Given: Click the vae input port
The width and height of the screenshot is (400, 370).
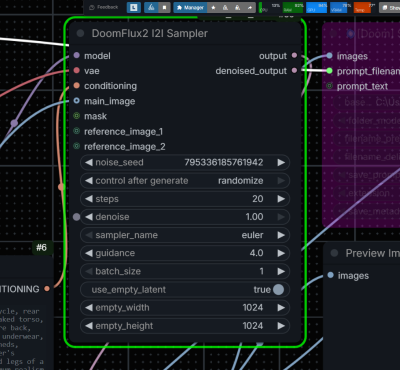Looking at the screenshot, I should [x=77, y=70].
